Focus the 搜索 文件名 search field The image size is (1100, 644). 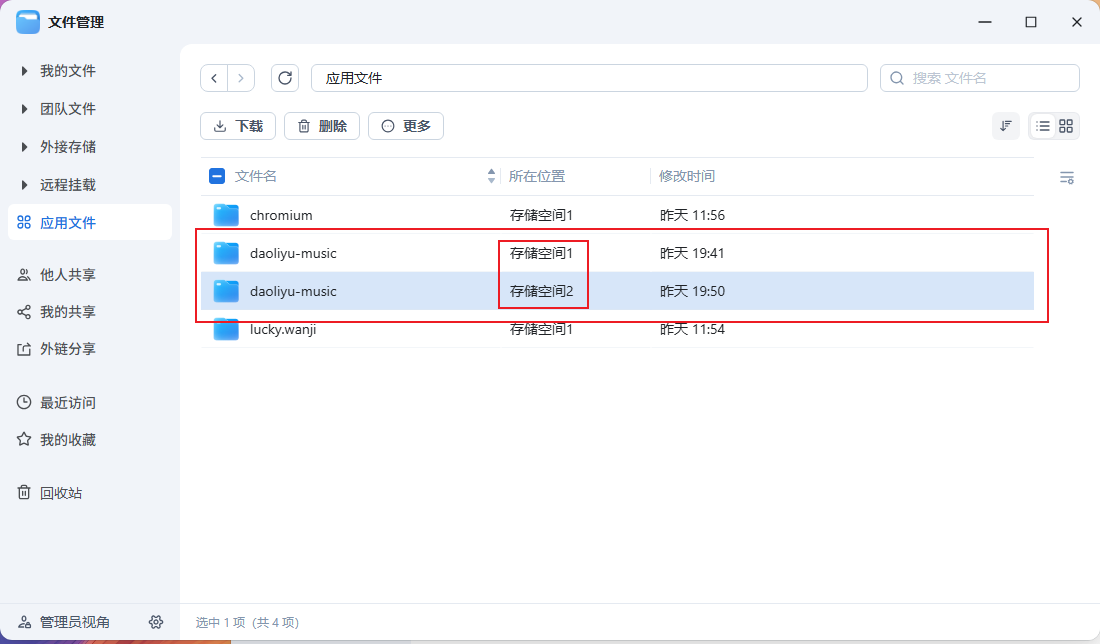pos(980,78)
